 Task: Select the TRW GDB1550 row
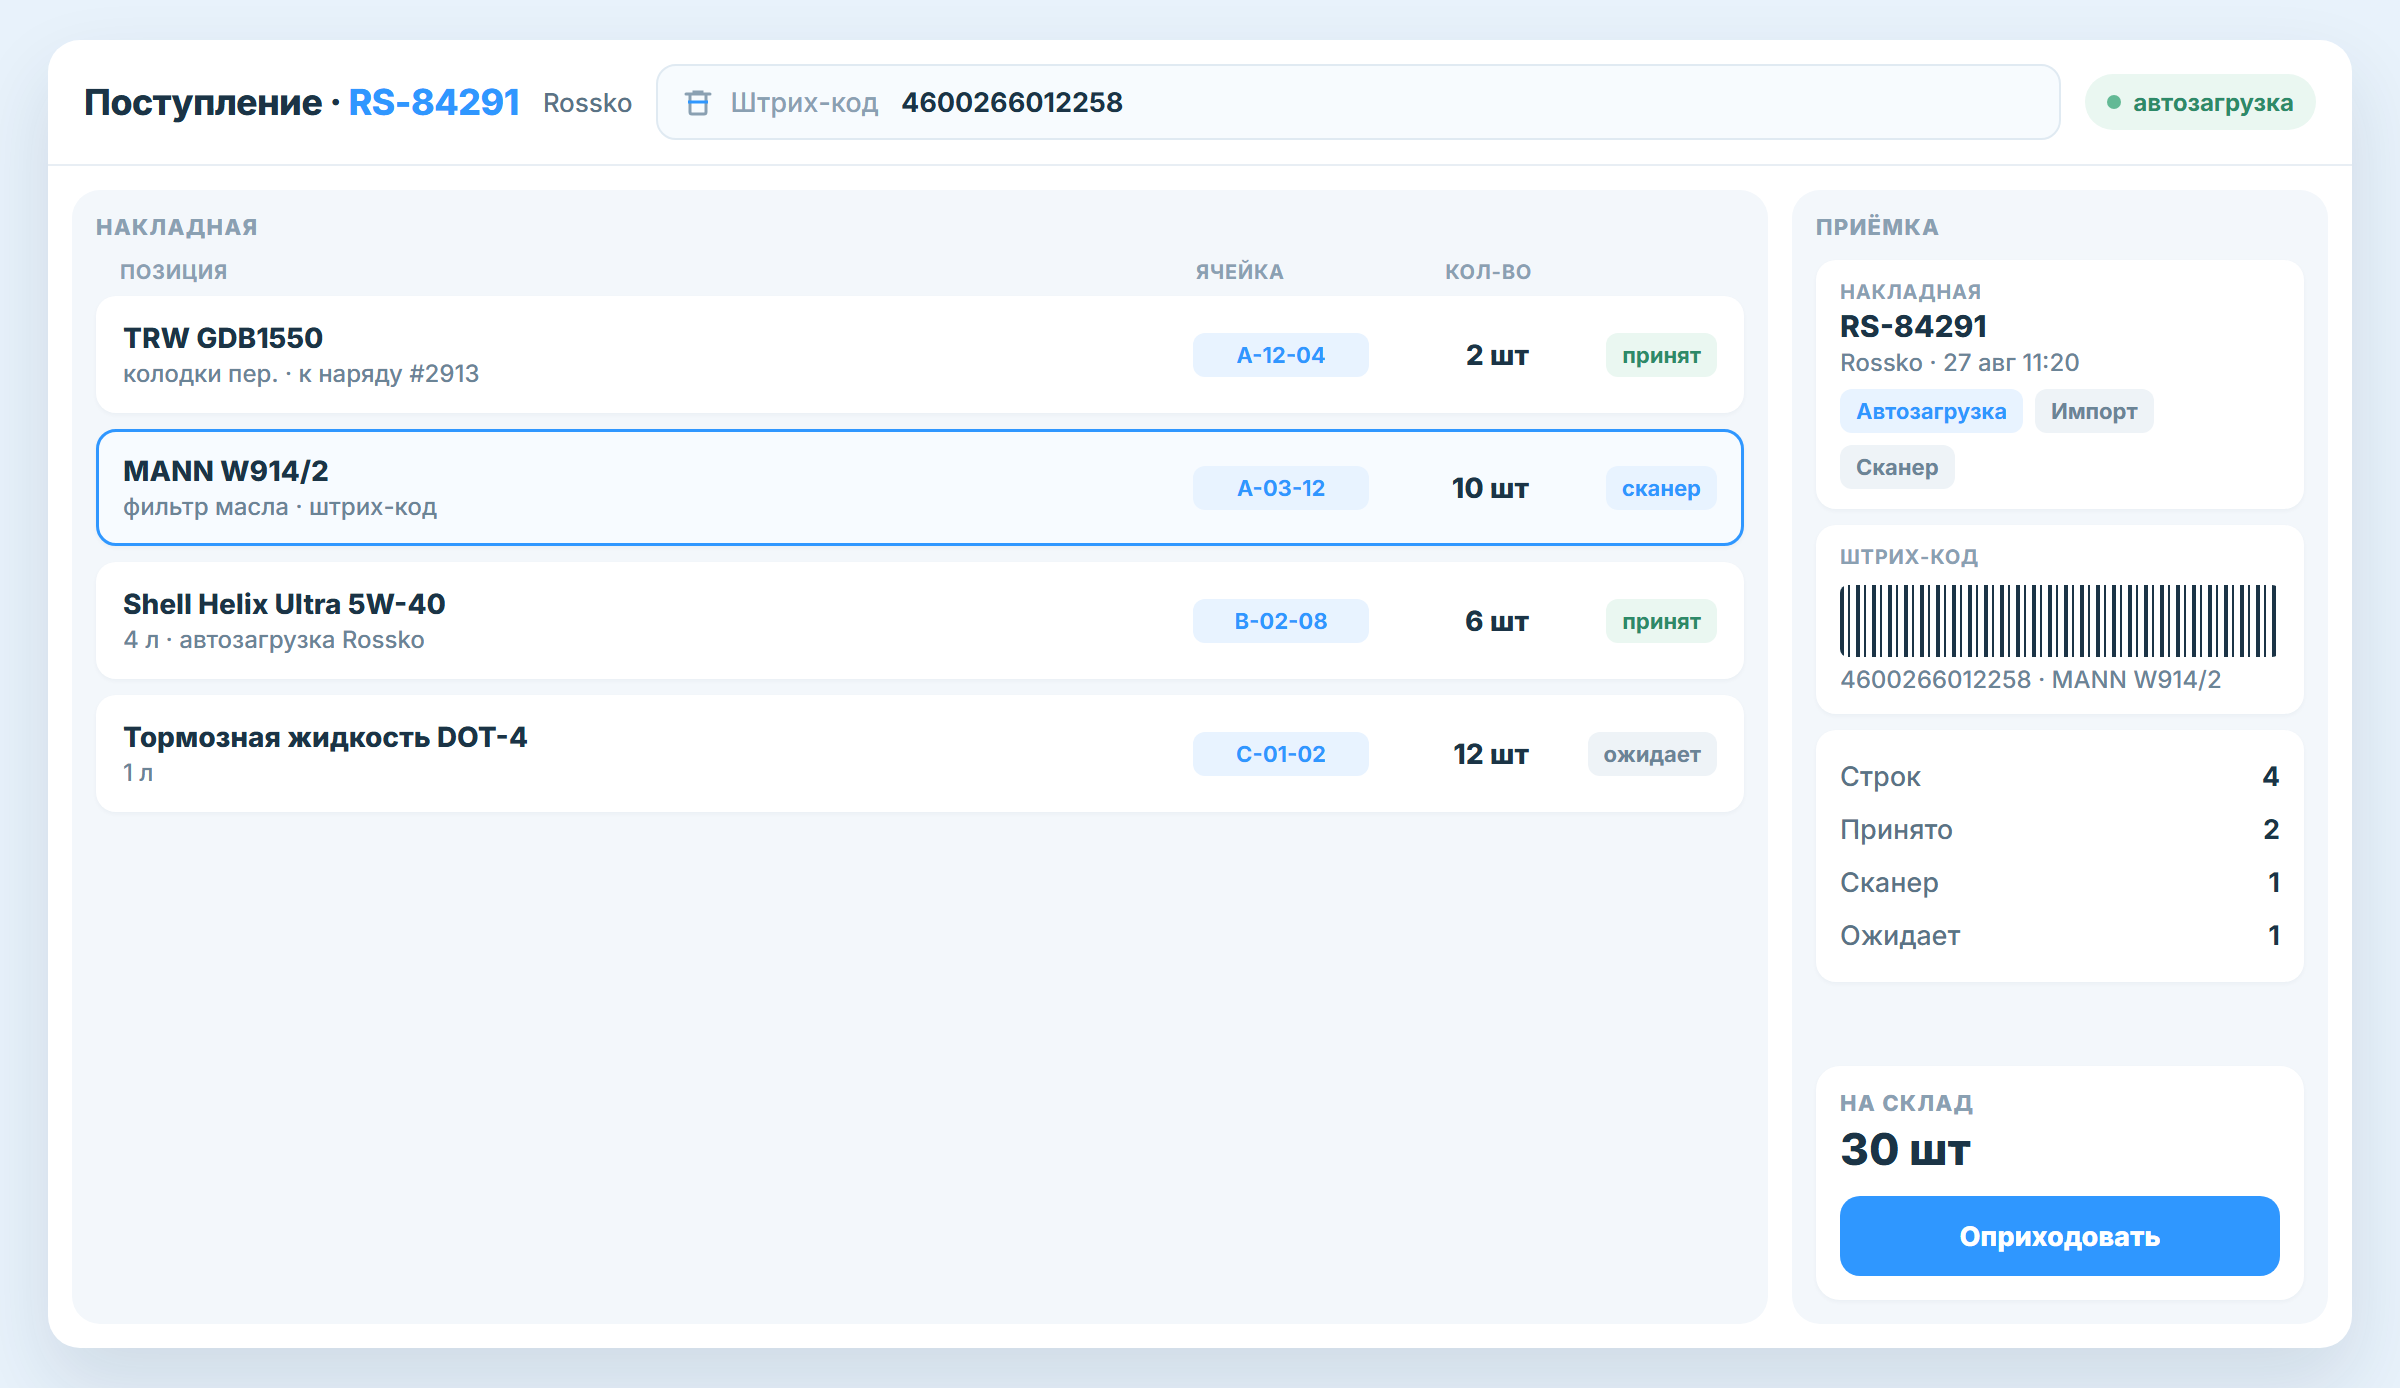point(919,355)
